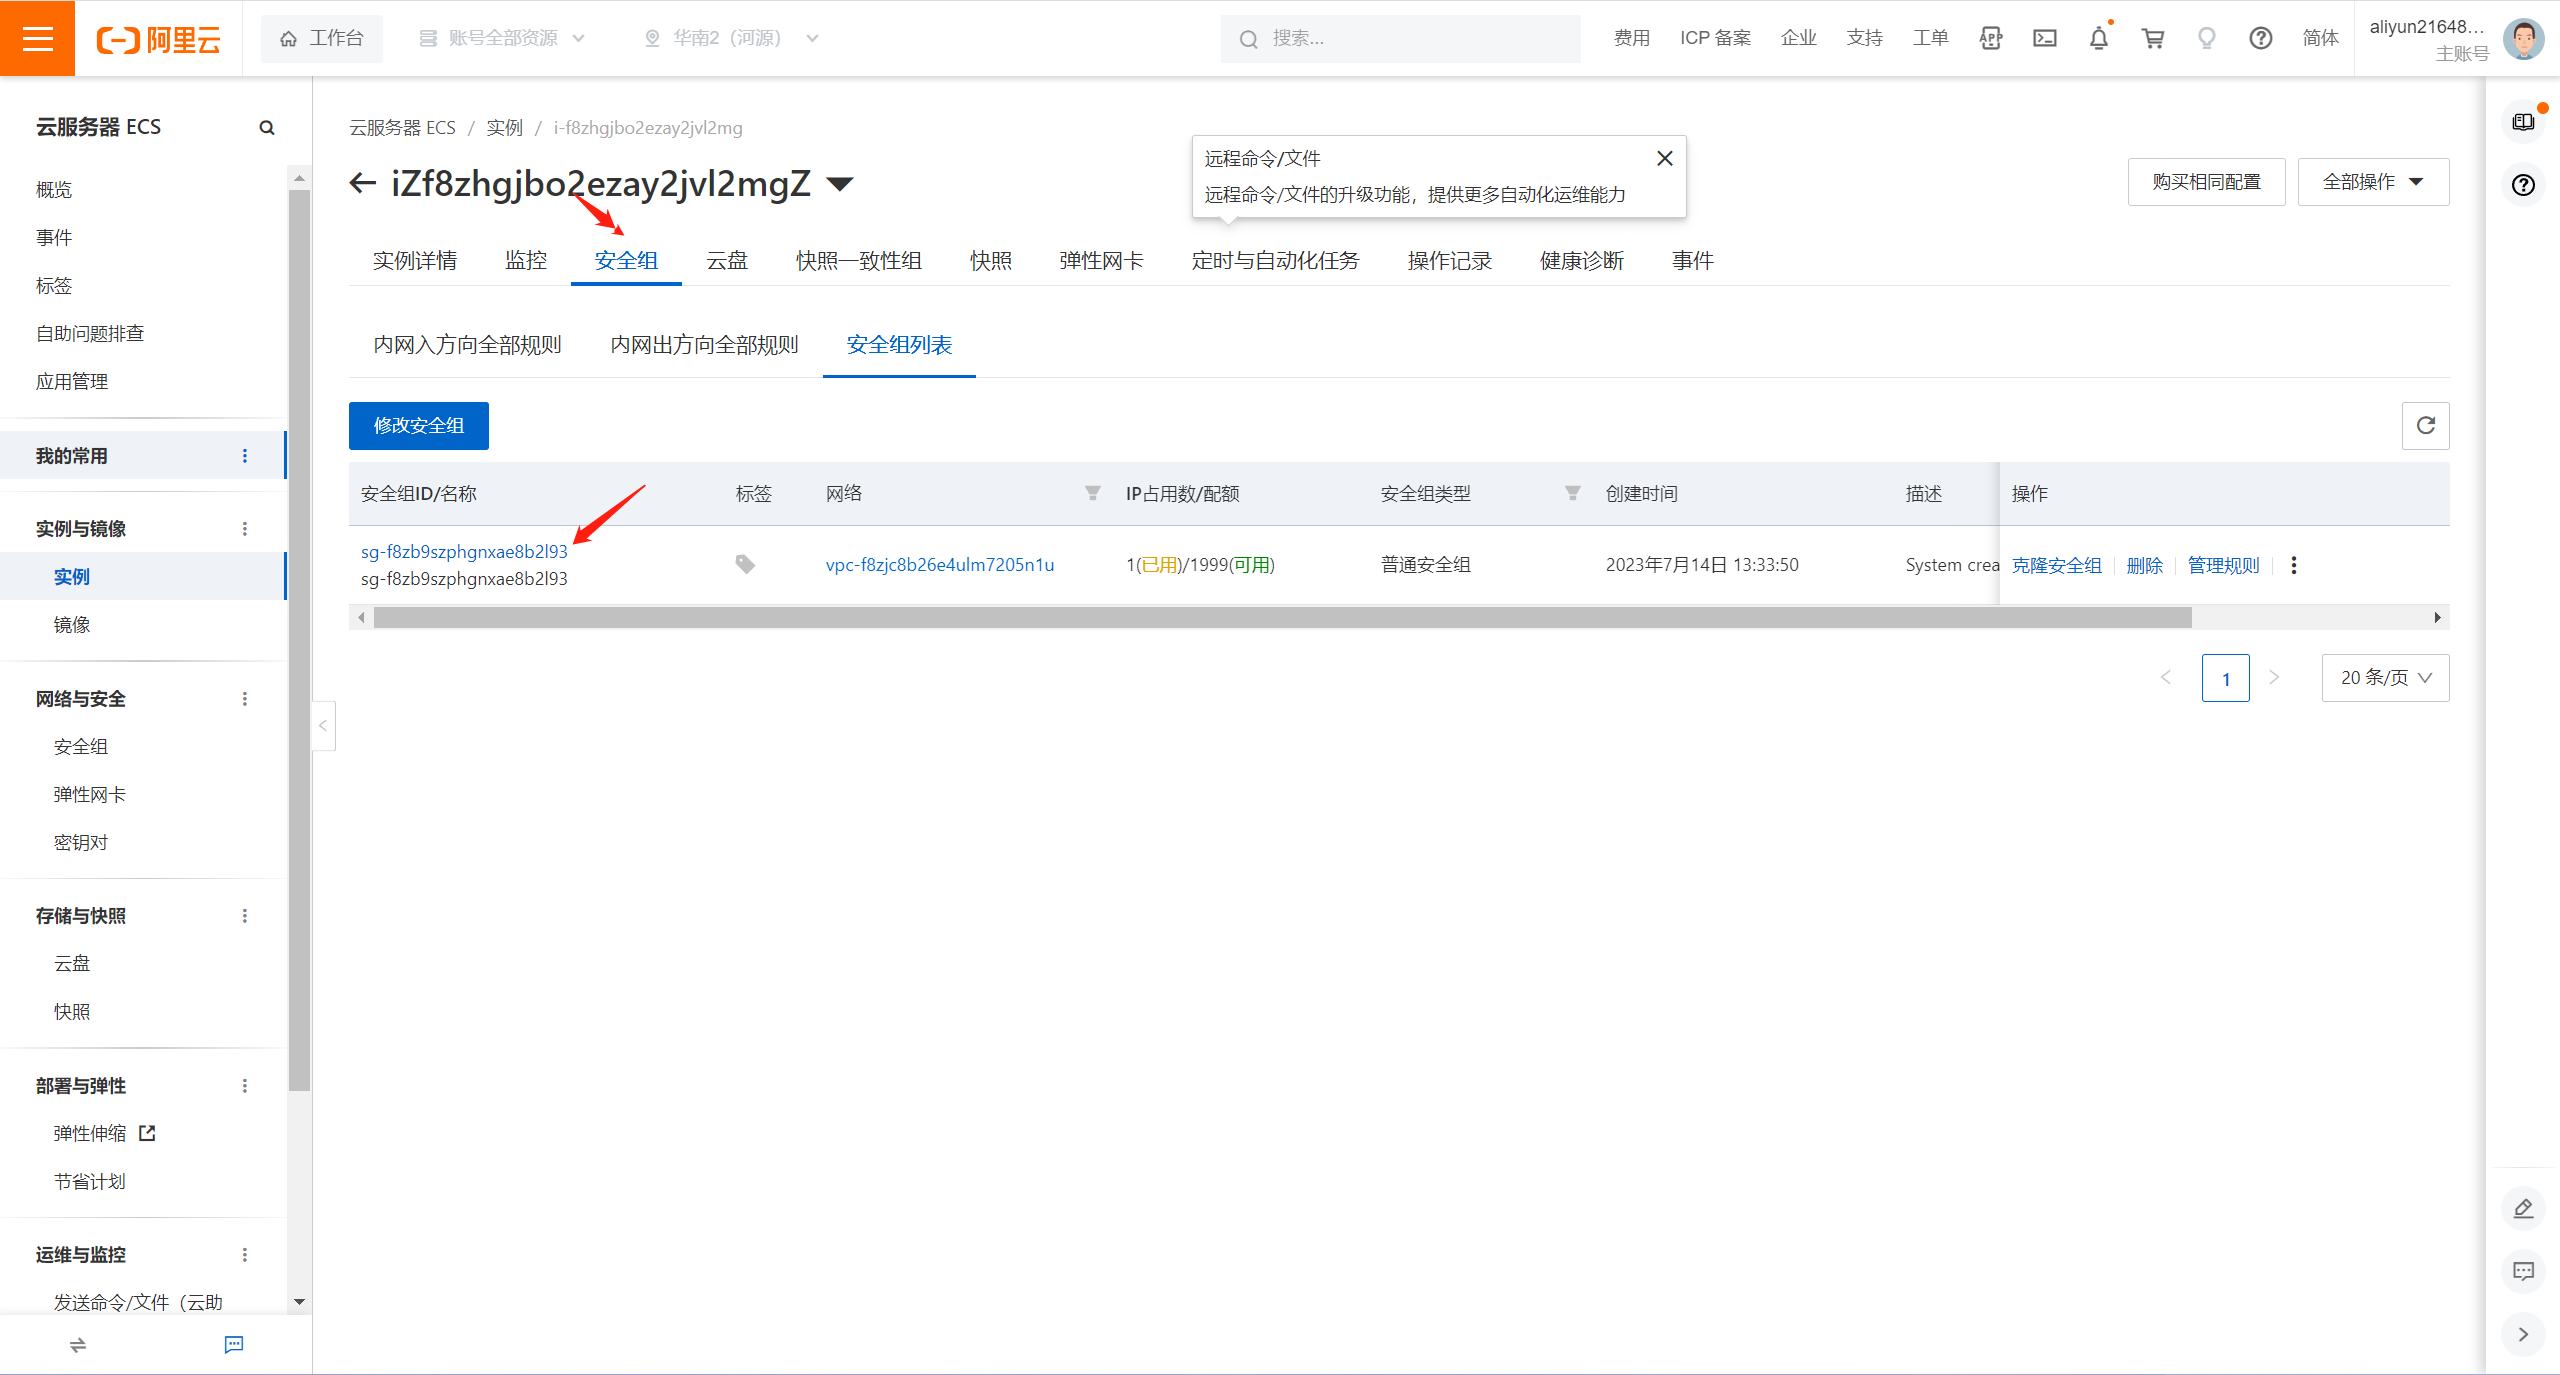The width and height of the screenshot is (2560, 1375).
Task: Click the back arrow beside instance name
Action: coord(362,183)
